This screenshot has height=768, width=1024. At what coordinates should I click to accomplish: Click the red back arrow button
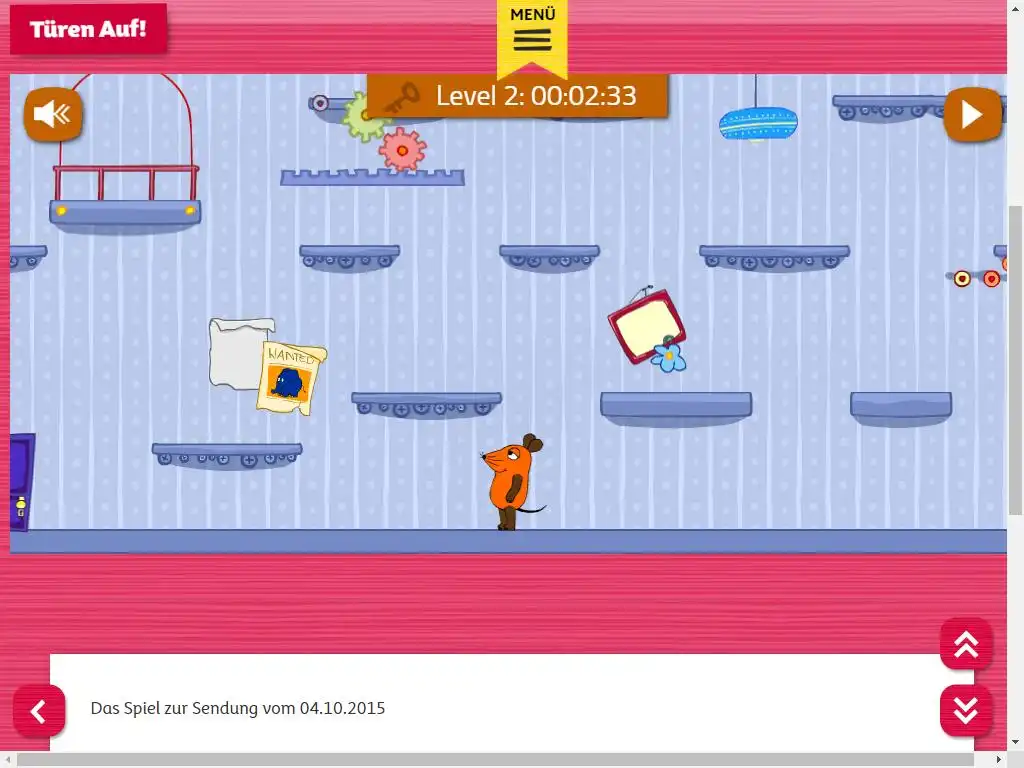[39, 711]
